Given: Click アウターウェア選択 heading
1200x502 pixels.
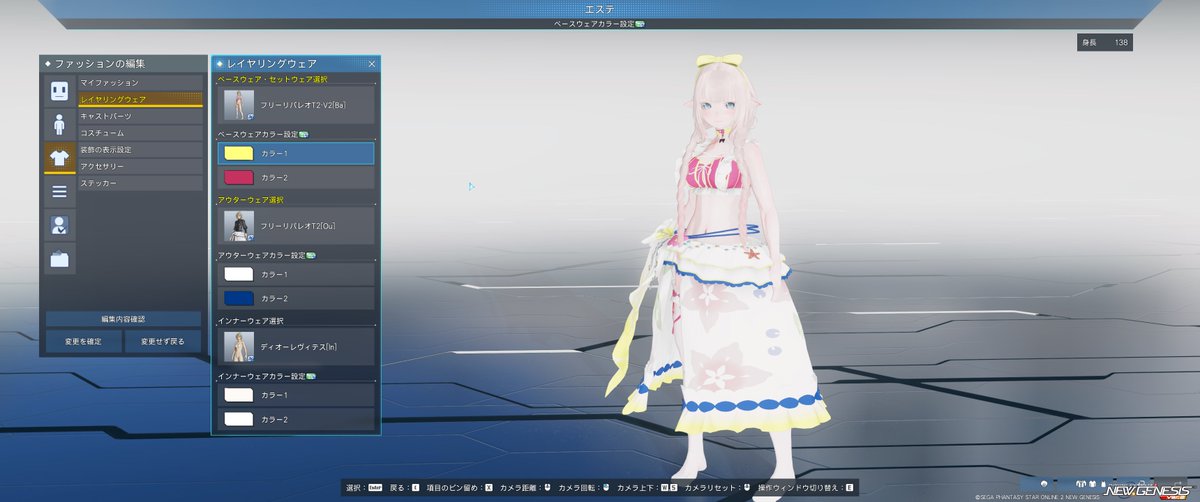Looking at the screenshot, I should tap(250, 200).
